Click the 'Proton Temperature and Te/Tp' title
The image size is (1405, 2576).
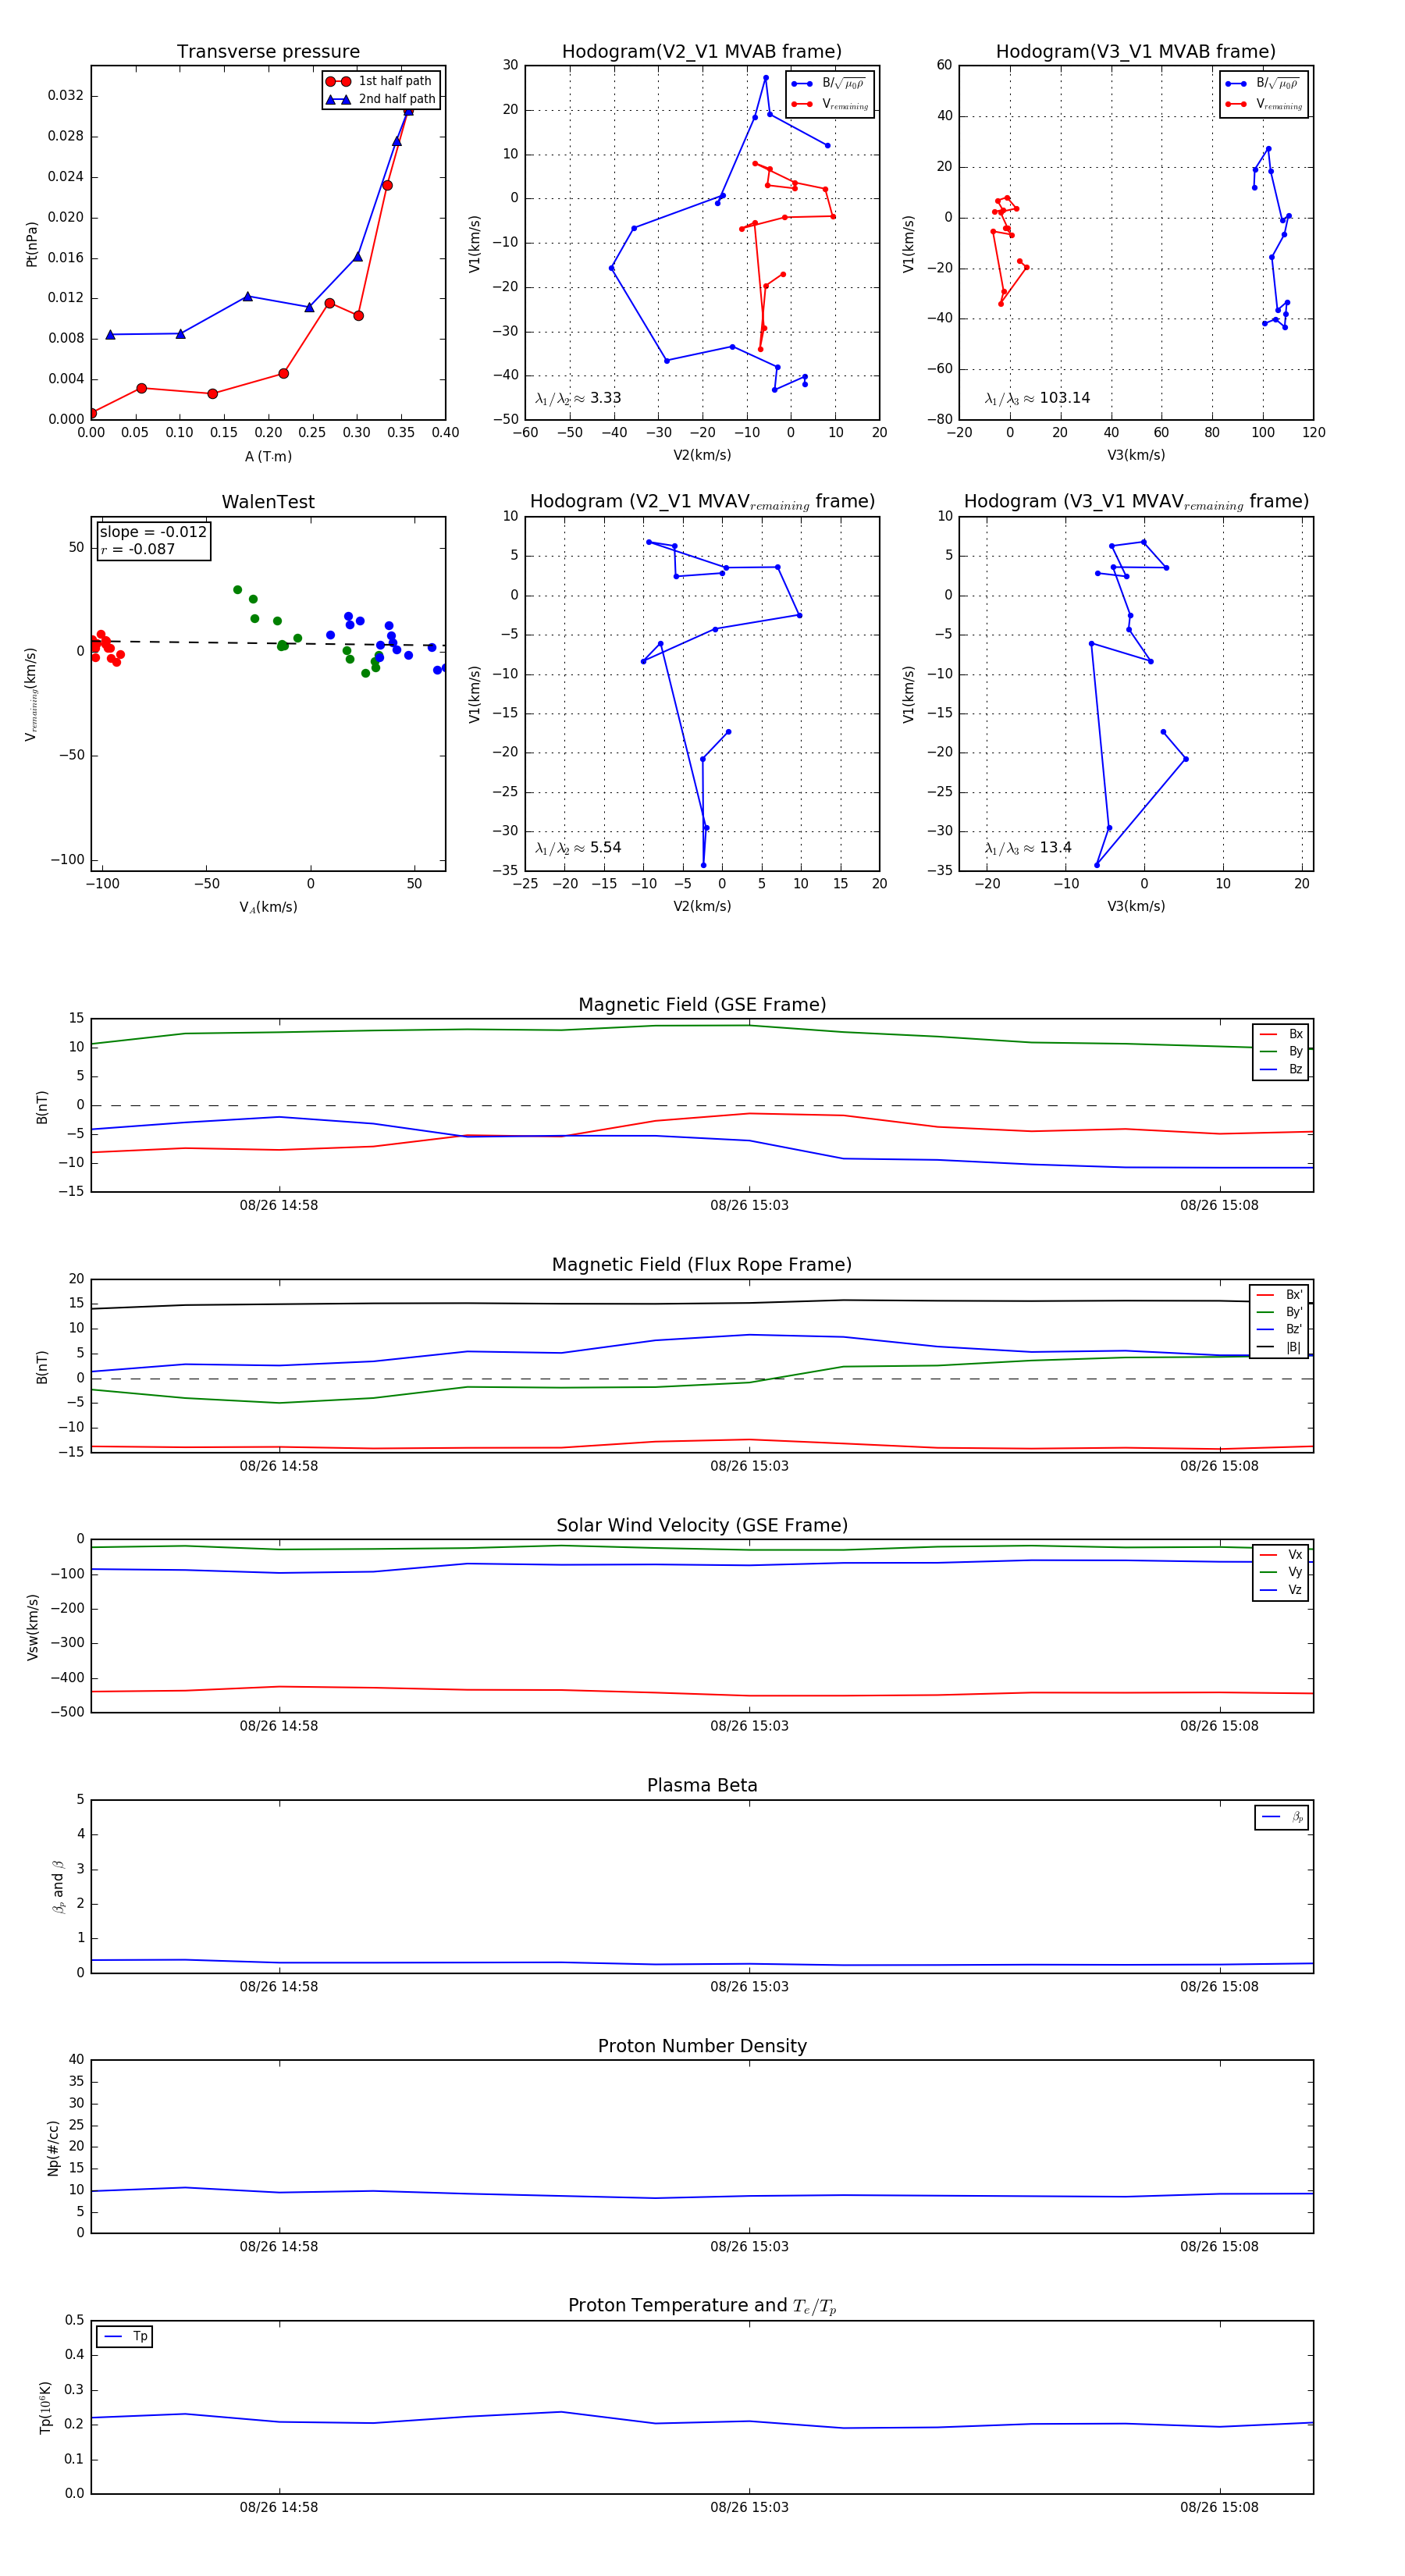click(702, 2306)
